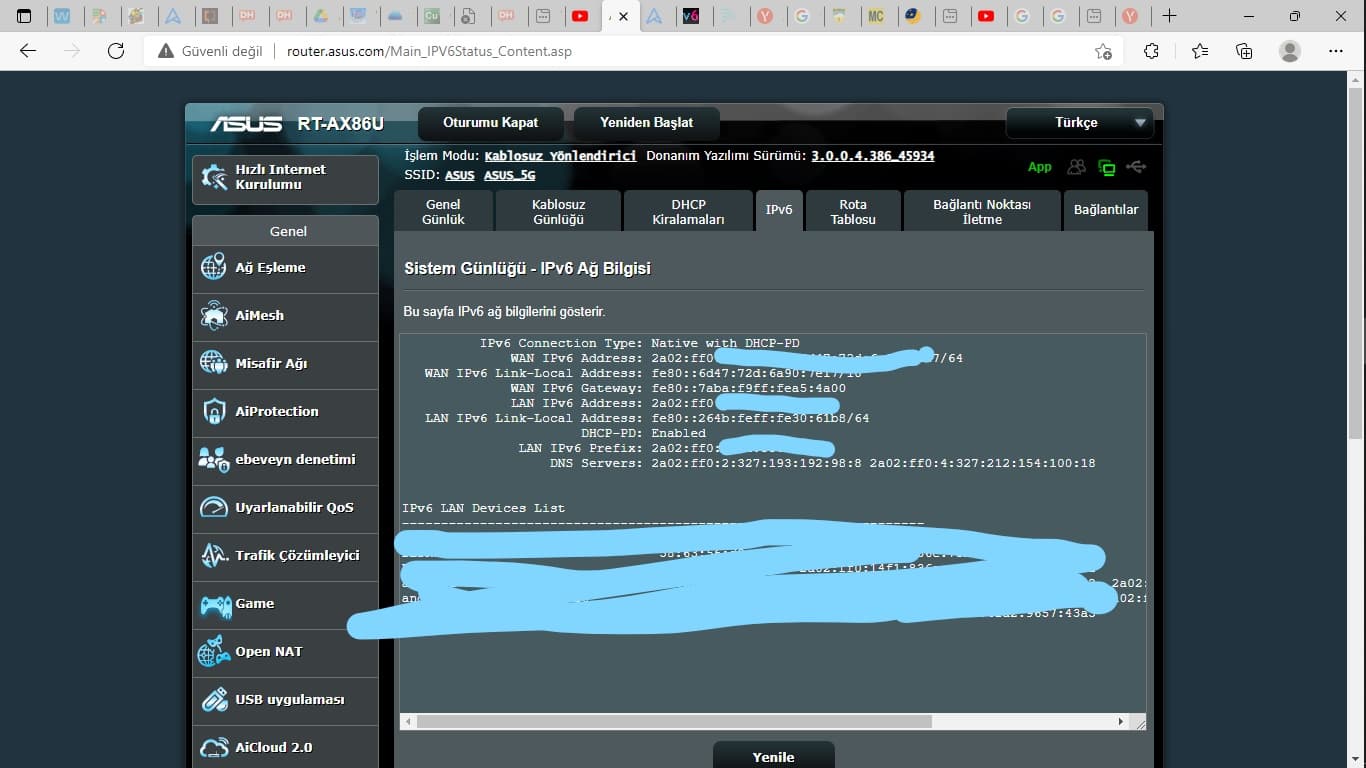Open the tab actions menu icon

(24, 16)
